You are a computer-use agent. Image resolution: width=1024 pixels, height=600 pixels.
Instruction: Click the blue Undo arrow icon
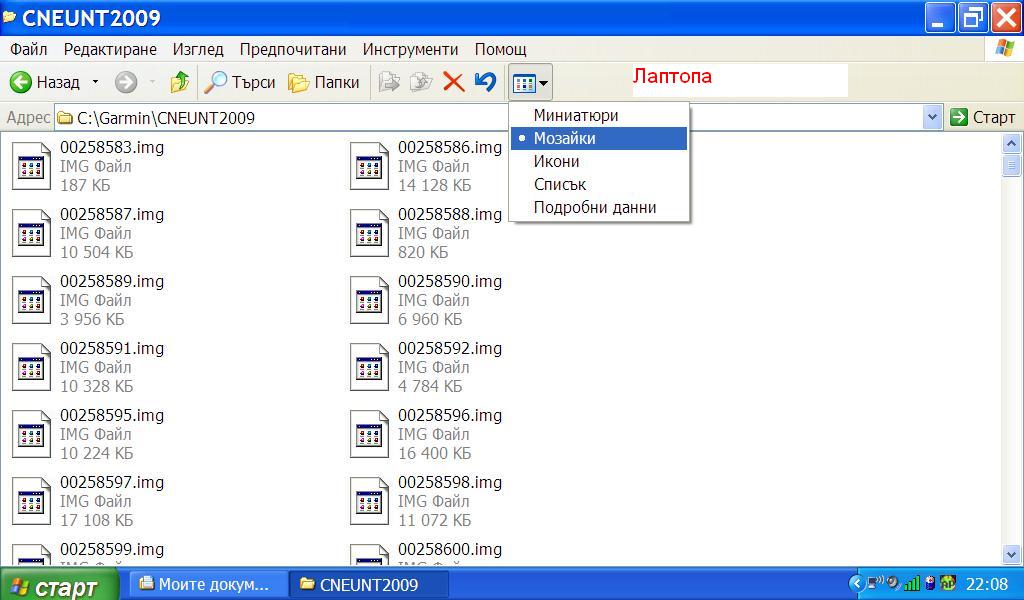(x=485, y=82)
